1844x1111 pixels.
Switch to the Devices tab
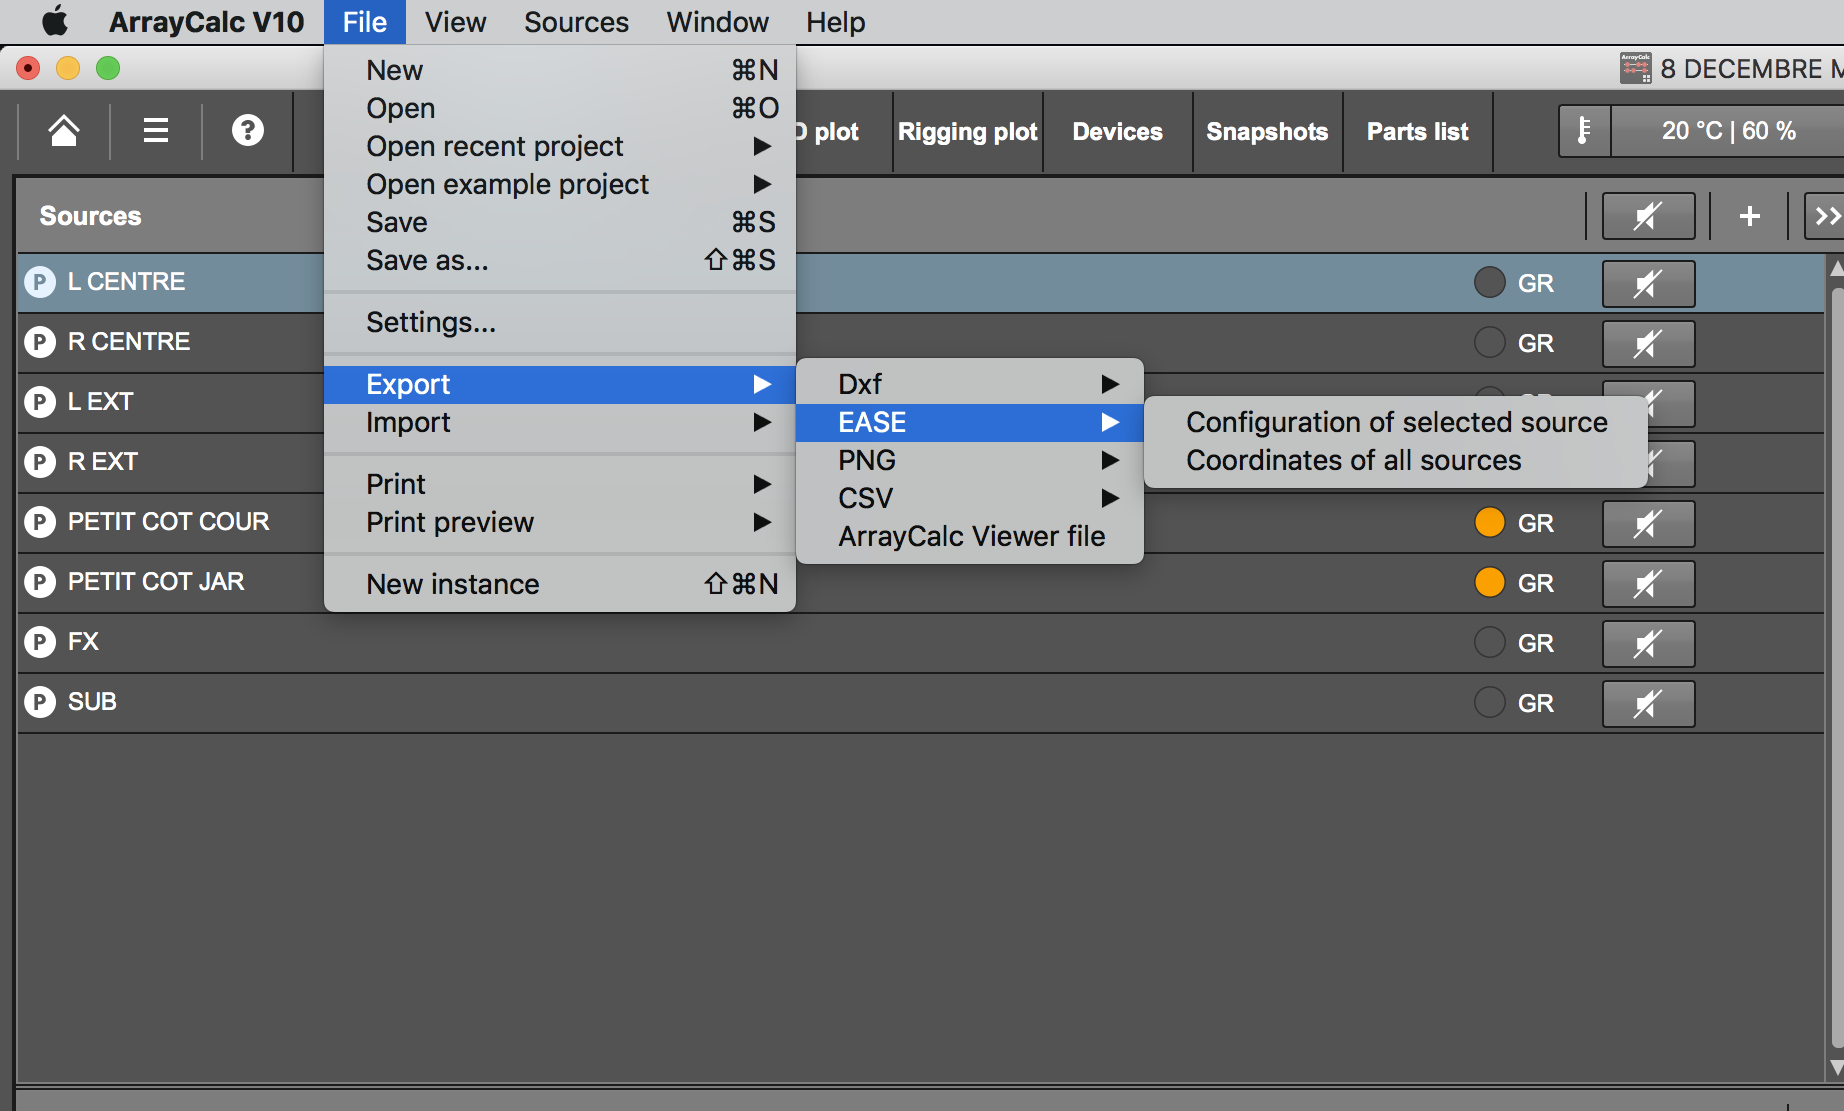(x=1117, y=132)
